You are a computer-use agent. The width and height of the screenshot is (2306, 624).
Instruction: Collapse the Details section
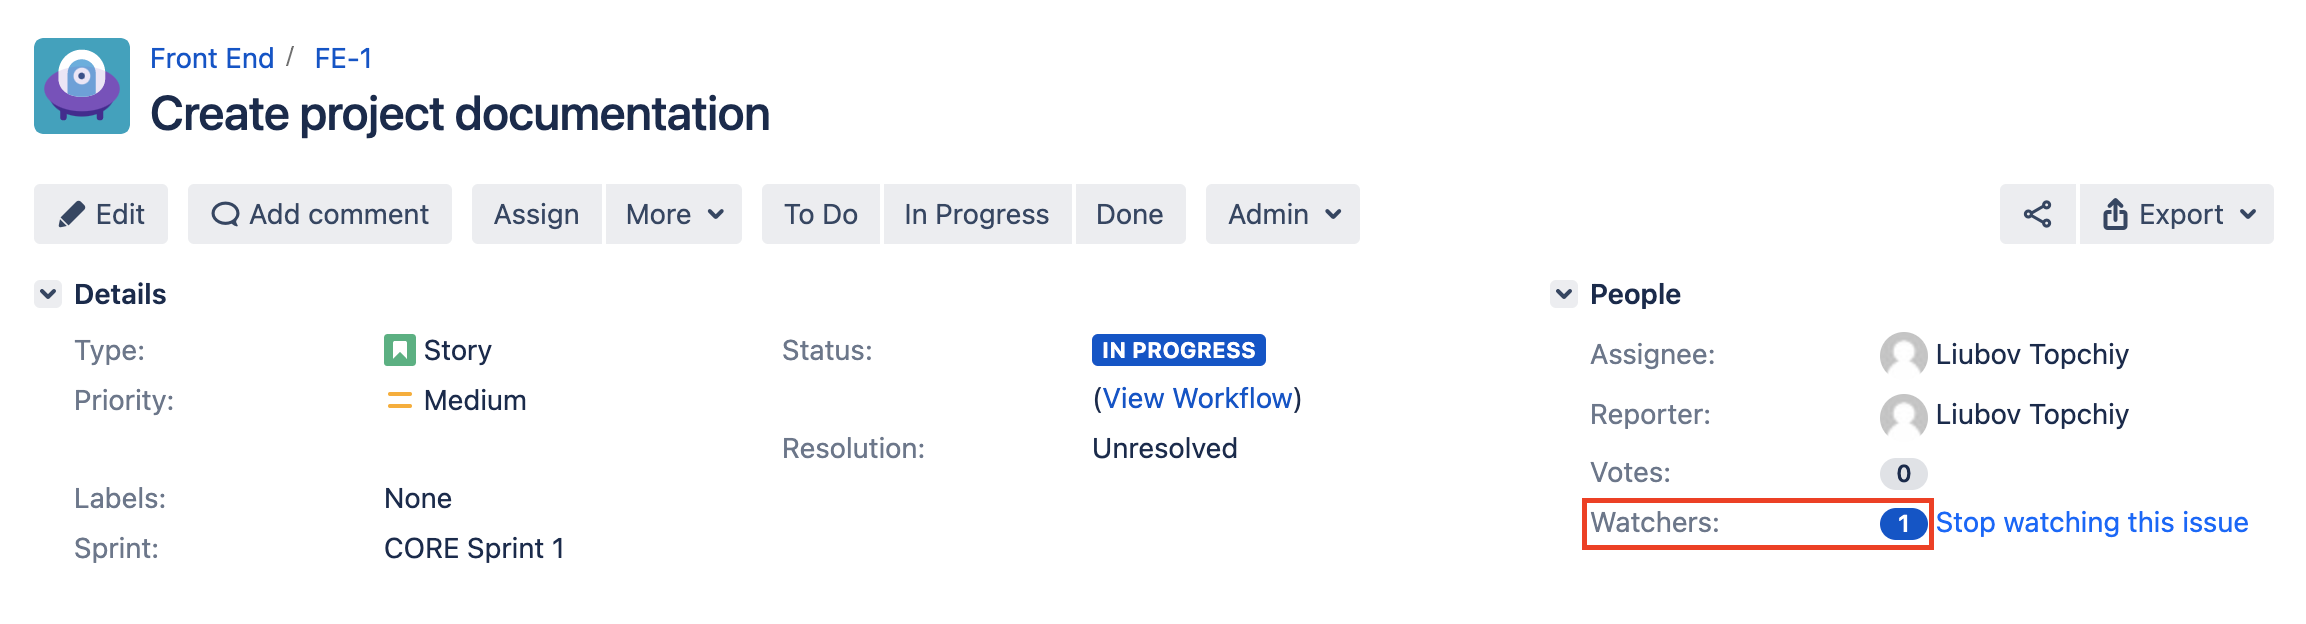(x=47, y=293)
